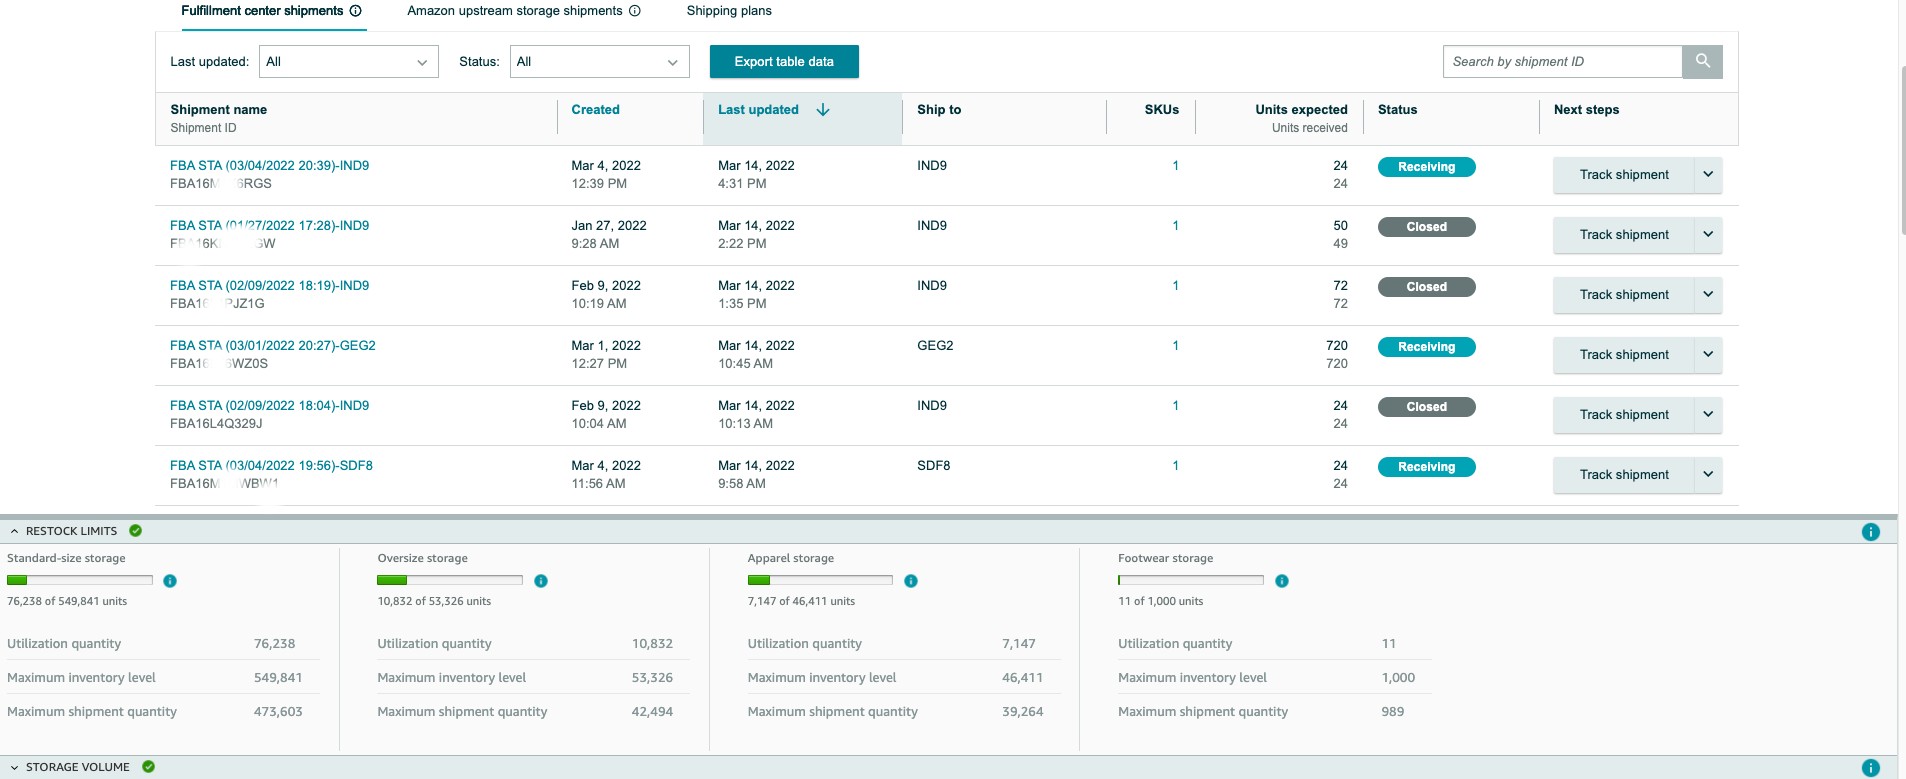The width and height of the screenshot is (1906, 779).
Task: Open the Last updated filter dropdown
Action: coord(348,62)
